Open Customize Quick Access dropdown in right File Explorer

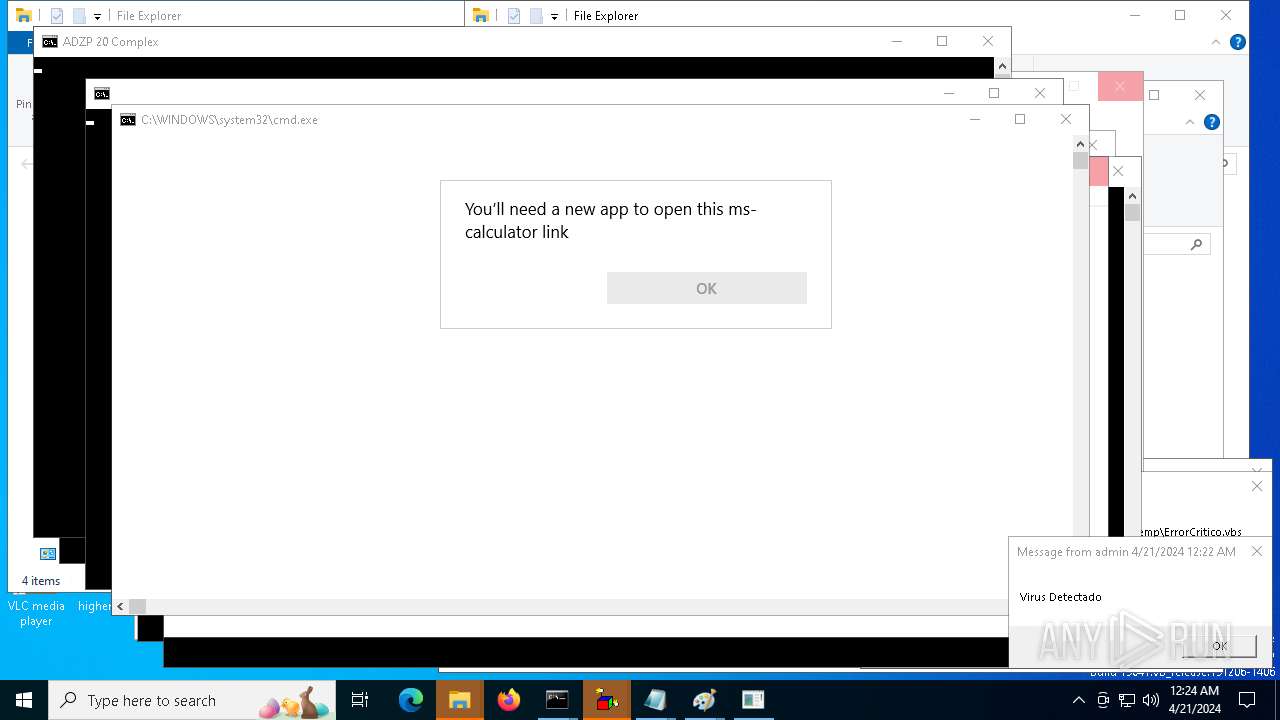pyautogui.click(x=554, y=17)
